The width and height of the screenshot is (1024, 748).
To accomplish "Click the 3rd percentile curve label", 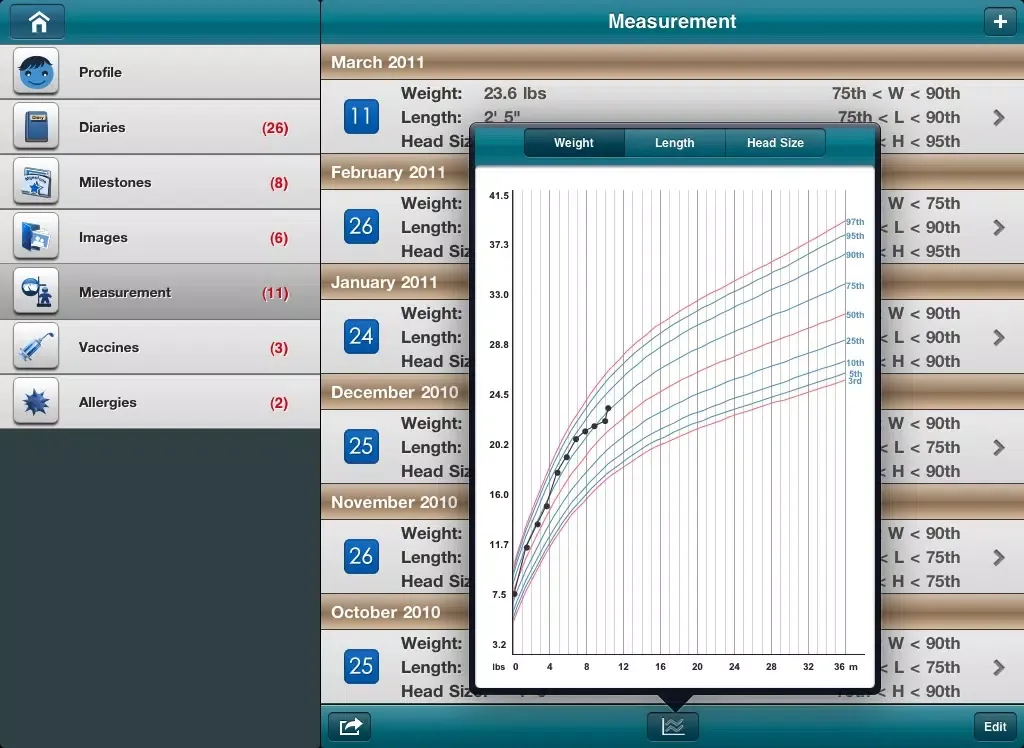I will pyautogui.click(x=855, y=381).
